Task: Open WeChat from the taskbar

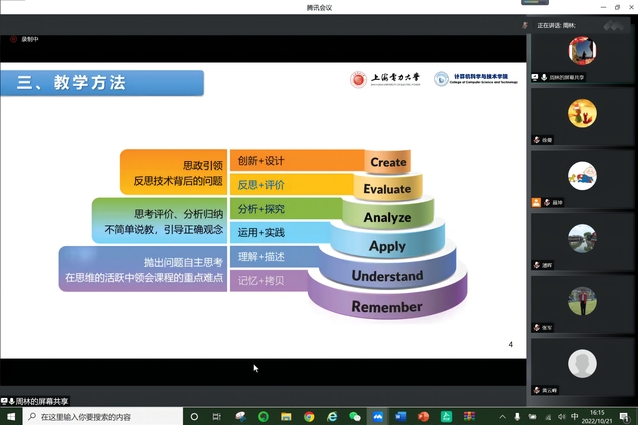Action: click(355, 416)
